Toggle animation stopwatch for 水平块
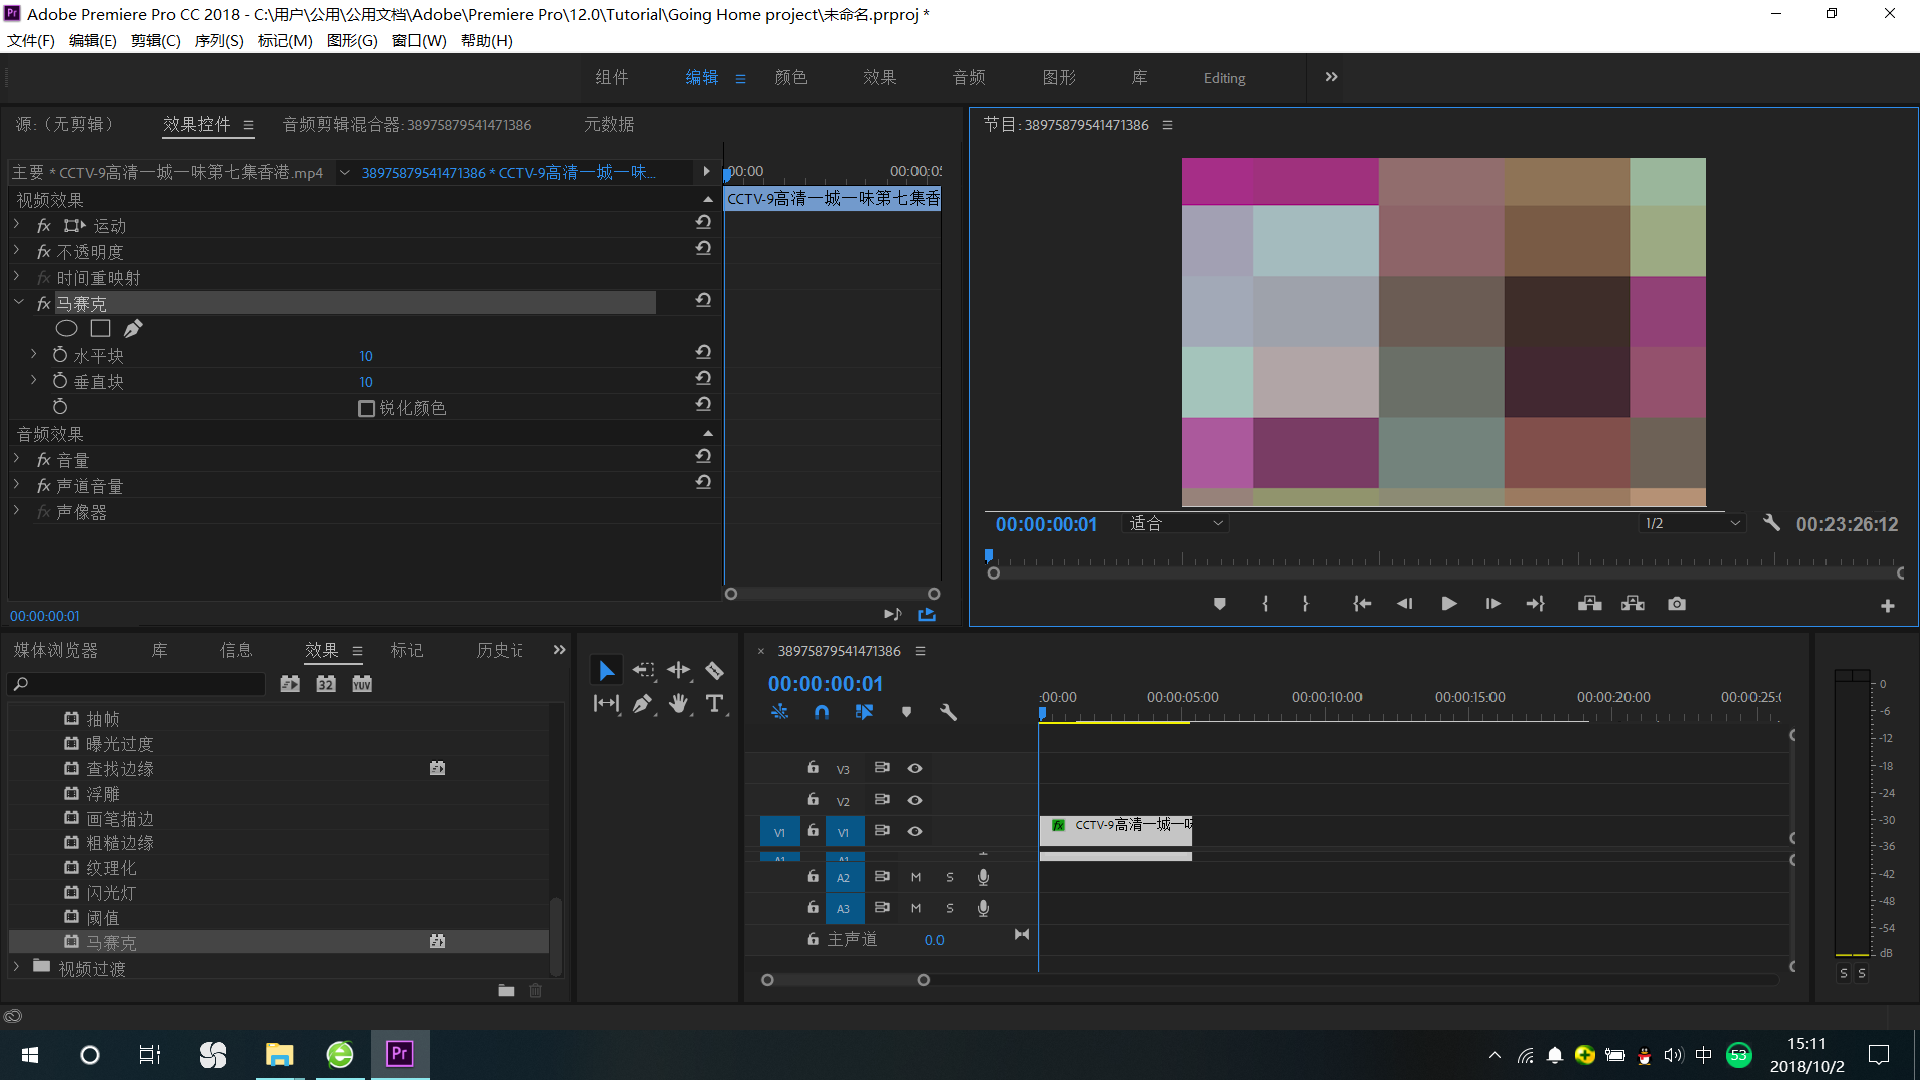The height and width of the screenshot is (1080, 1920). 60,355
